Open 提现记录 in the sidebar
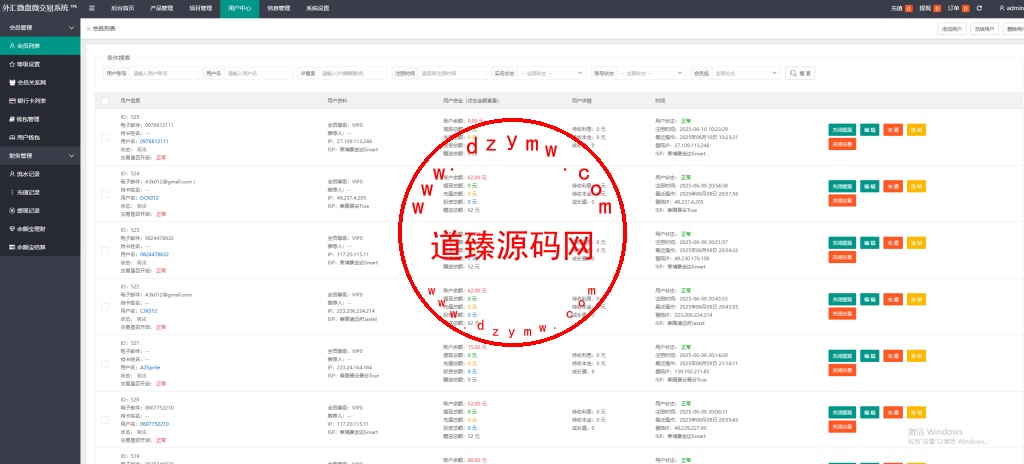Screen dimensions: 1024x464 coord(40,211)
